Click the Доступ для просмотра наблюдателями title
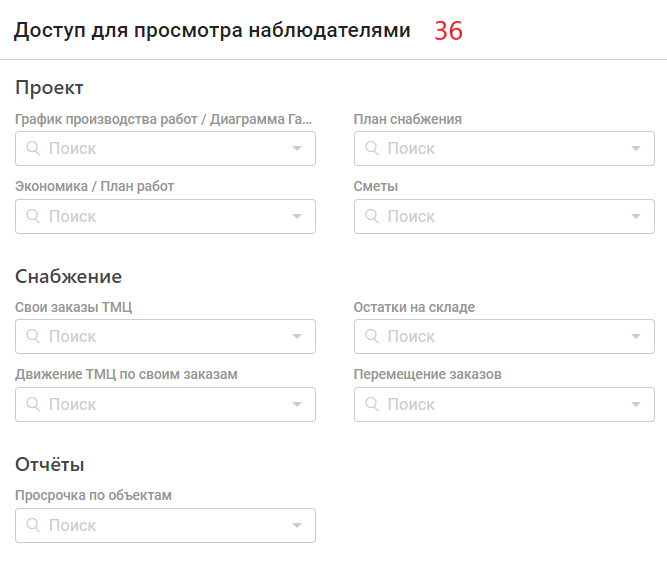The height and width of the screenshot is (572, 667). click(212, 31)
